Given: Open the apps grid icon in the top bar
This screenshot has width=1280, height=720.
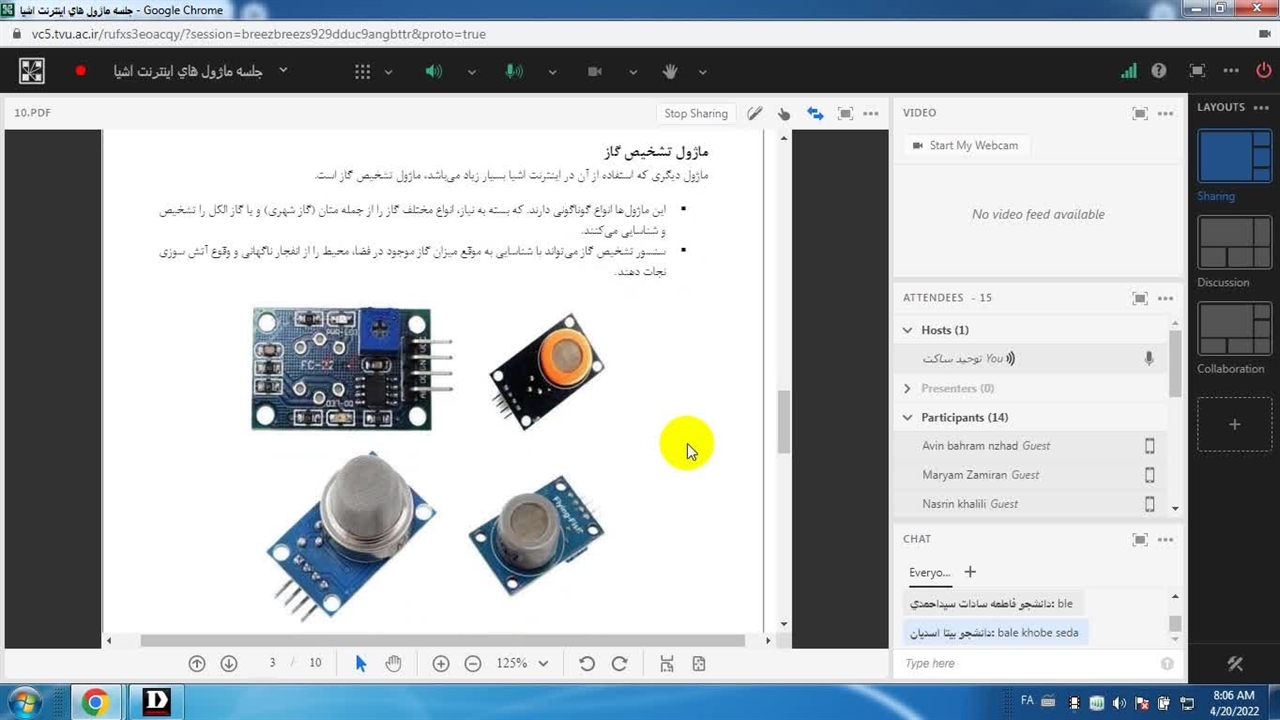Looking at the screenshot, I should pyautogui.click(x=362, y=72).
